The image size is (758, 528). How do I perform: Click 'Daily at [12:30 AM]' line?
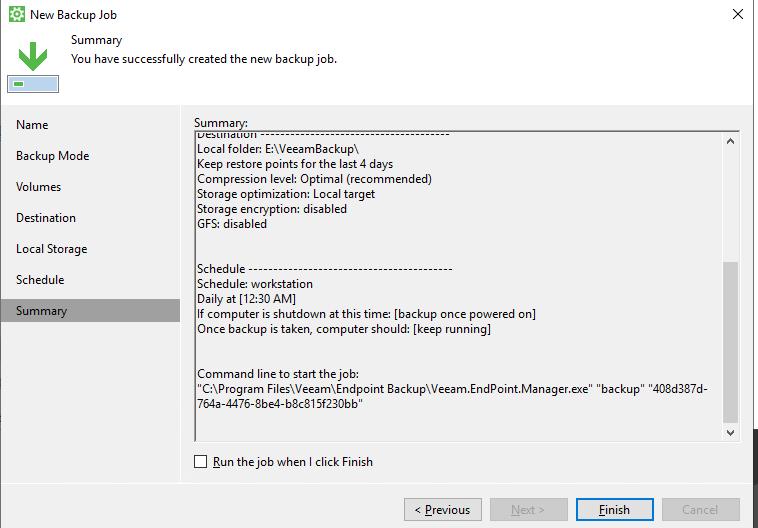(x=246, y=299)
